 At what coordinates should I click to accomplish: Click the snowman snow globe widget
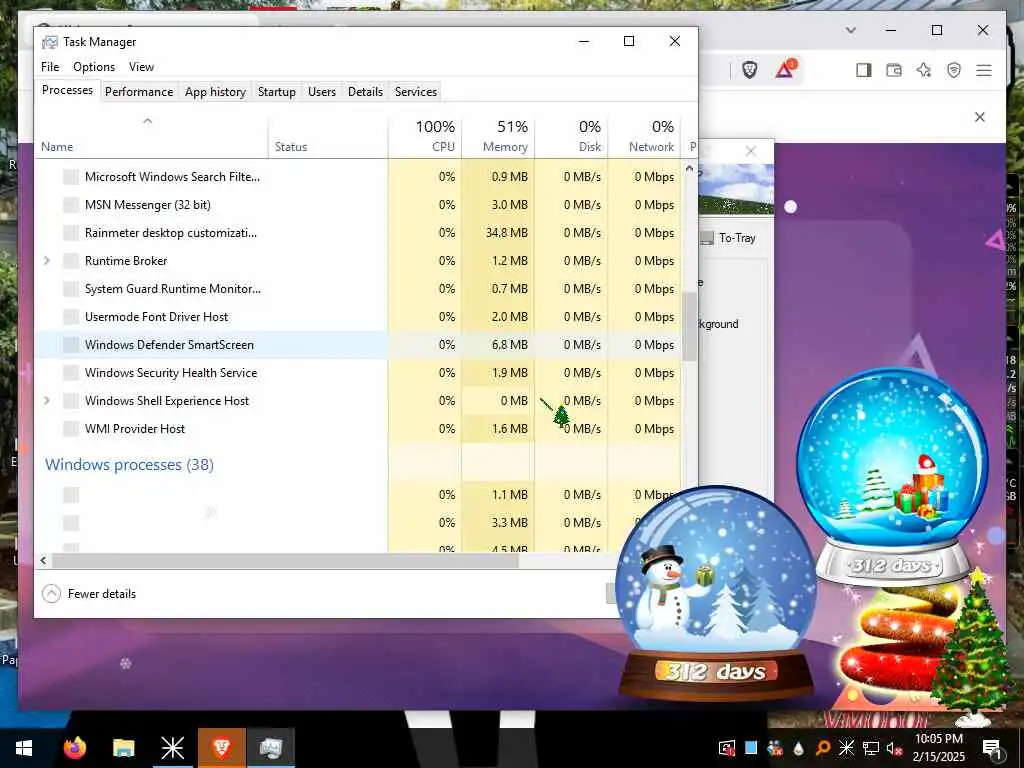[x=716, y=591]
